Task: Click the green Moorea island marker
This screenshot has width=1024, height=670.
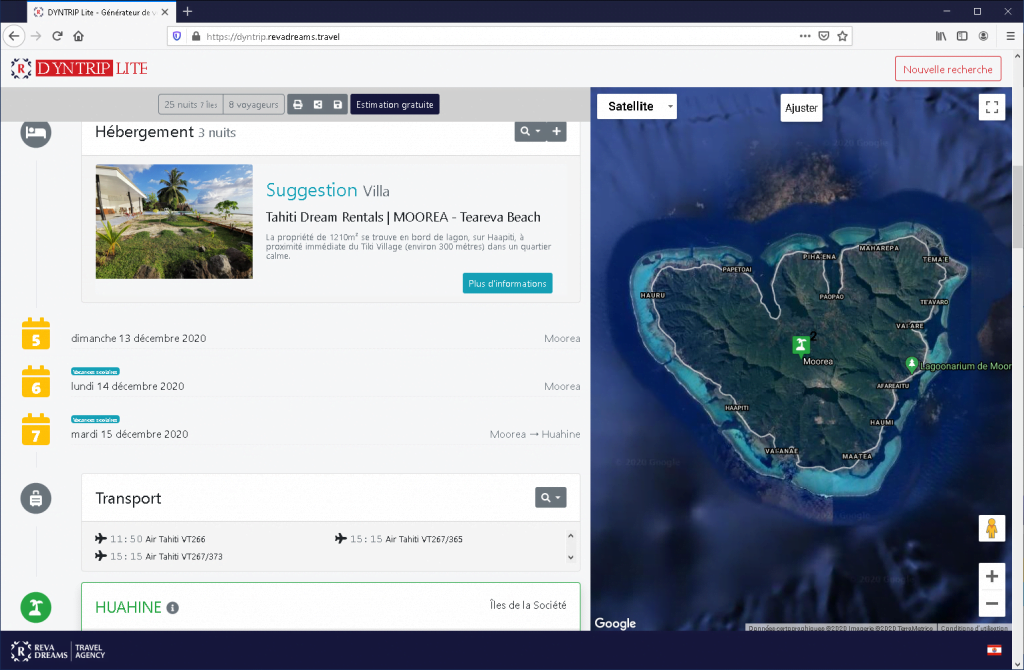Action: click(x=800, y=345)
